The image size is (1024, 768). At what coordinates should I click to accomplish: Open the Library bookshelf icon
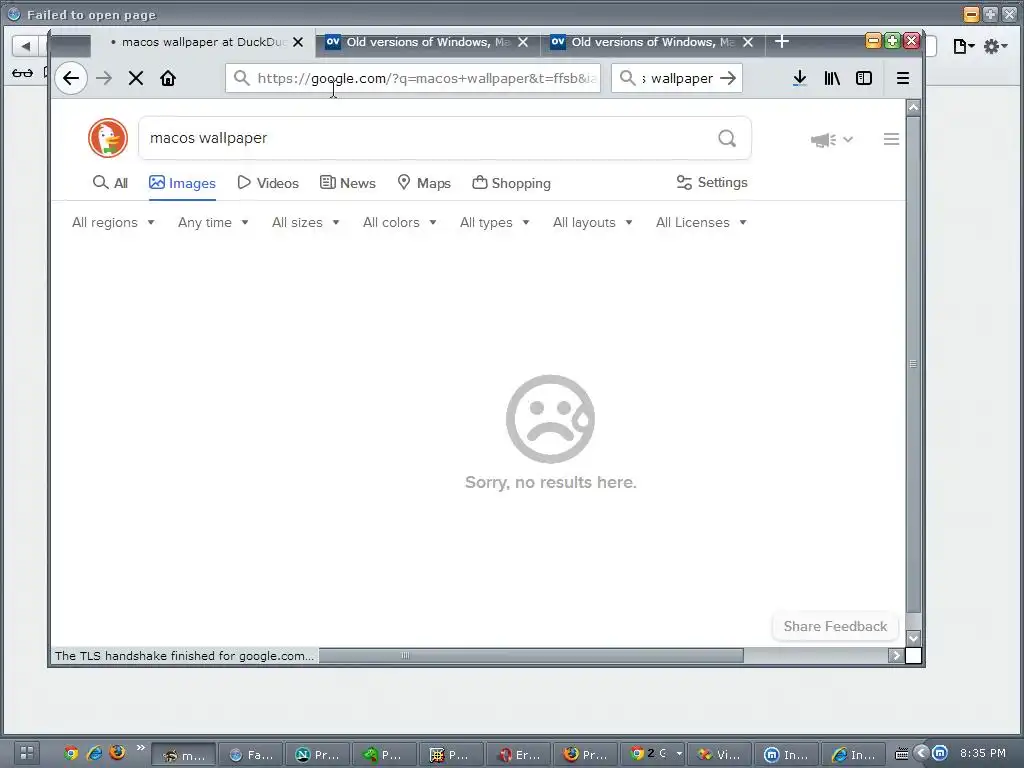[832, 78]
